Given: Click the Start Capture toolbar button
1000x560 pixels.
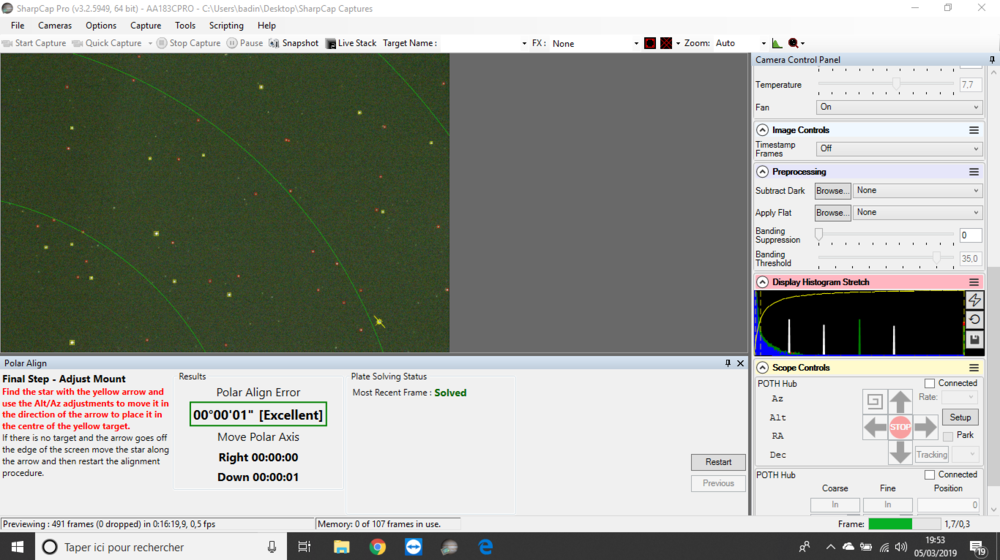Looking at the screenshot, I should pyautogui.click(x=34, y=43).
